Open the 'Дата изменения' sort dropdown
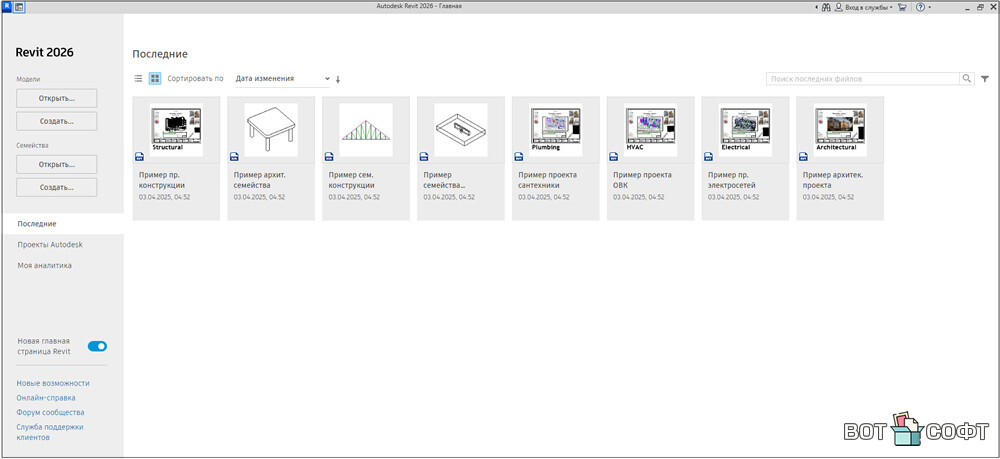Viewport: 1000px width, 459px height. coord(282,78)
